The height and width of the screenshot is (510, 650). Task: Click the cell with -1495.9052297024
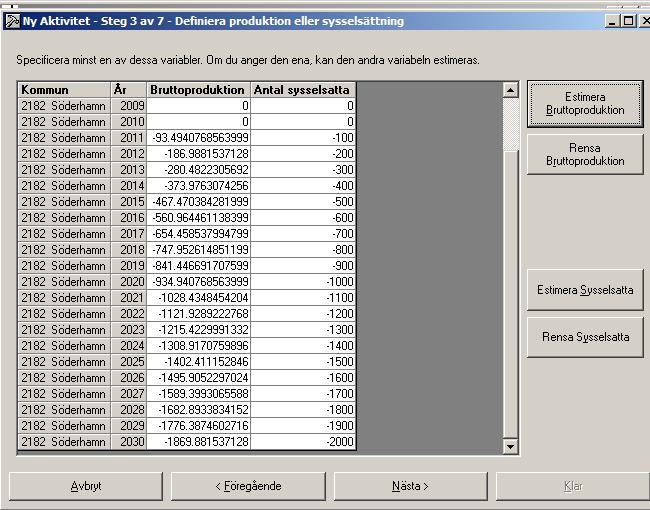pyautogui.click(x=199, y=378)
